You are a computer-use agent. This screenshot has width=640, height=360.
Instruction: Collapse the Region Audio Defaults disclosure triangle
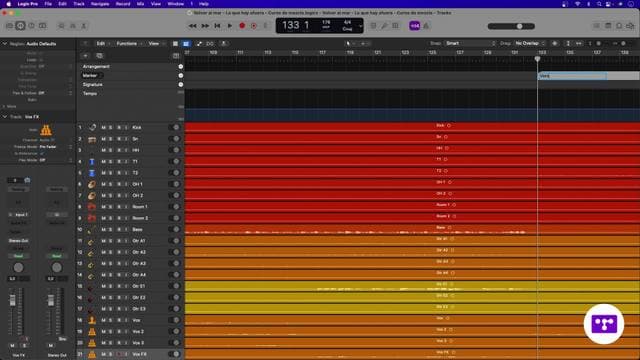click(4, 44)
